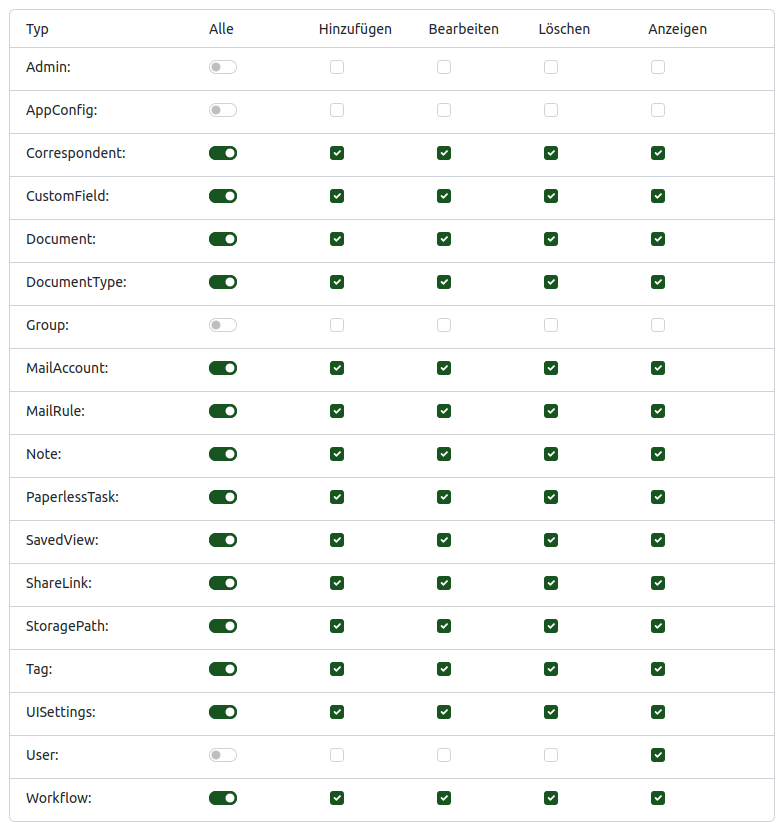Screen dimensions: 783x832
Task: Uncheck Hinzufügen for PaperlessTask
Action: (x=337, y=497)
